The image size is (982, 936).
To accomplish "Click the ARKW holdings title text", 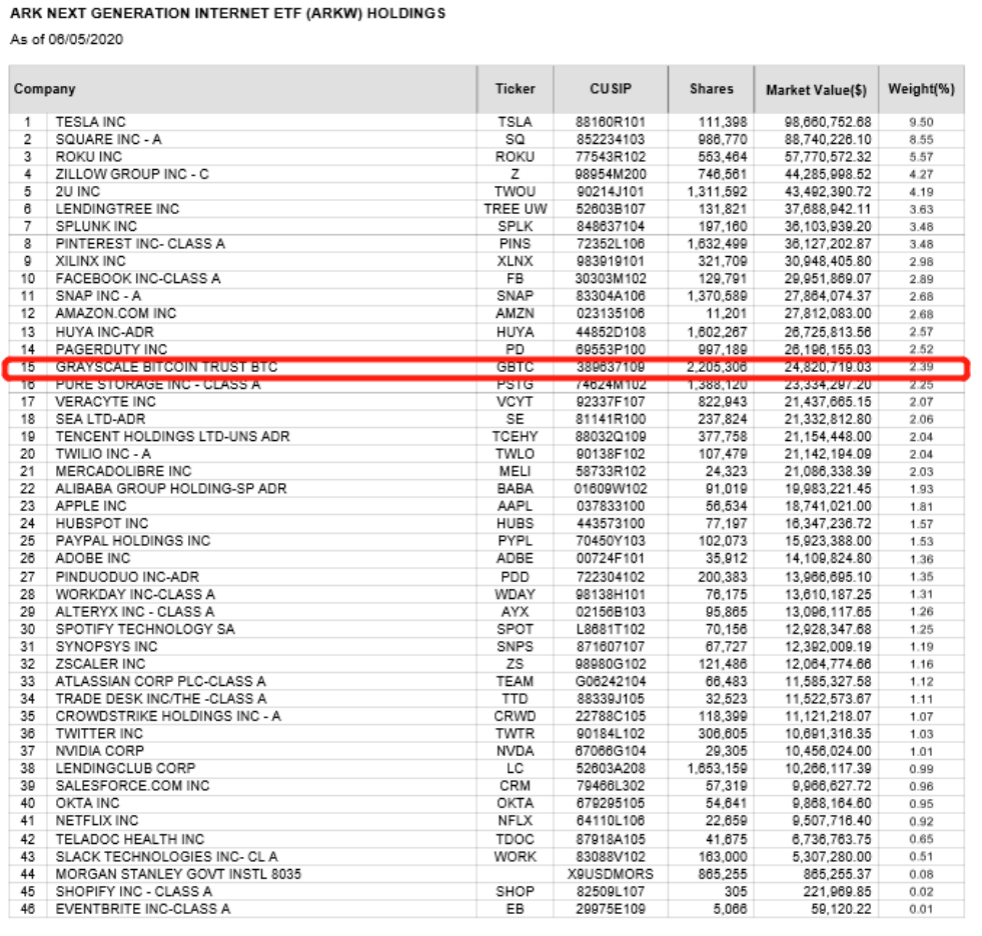I will tap(228, 13).
